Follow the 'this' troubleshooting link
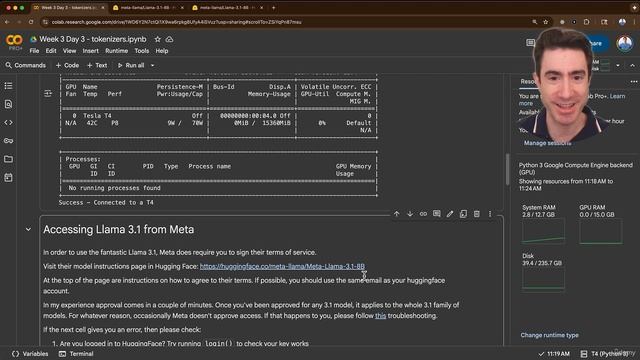Viewport: 640px width, 360px height. (380, 316)
